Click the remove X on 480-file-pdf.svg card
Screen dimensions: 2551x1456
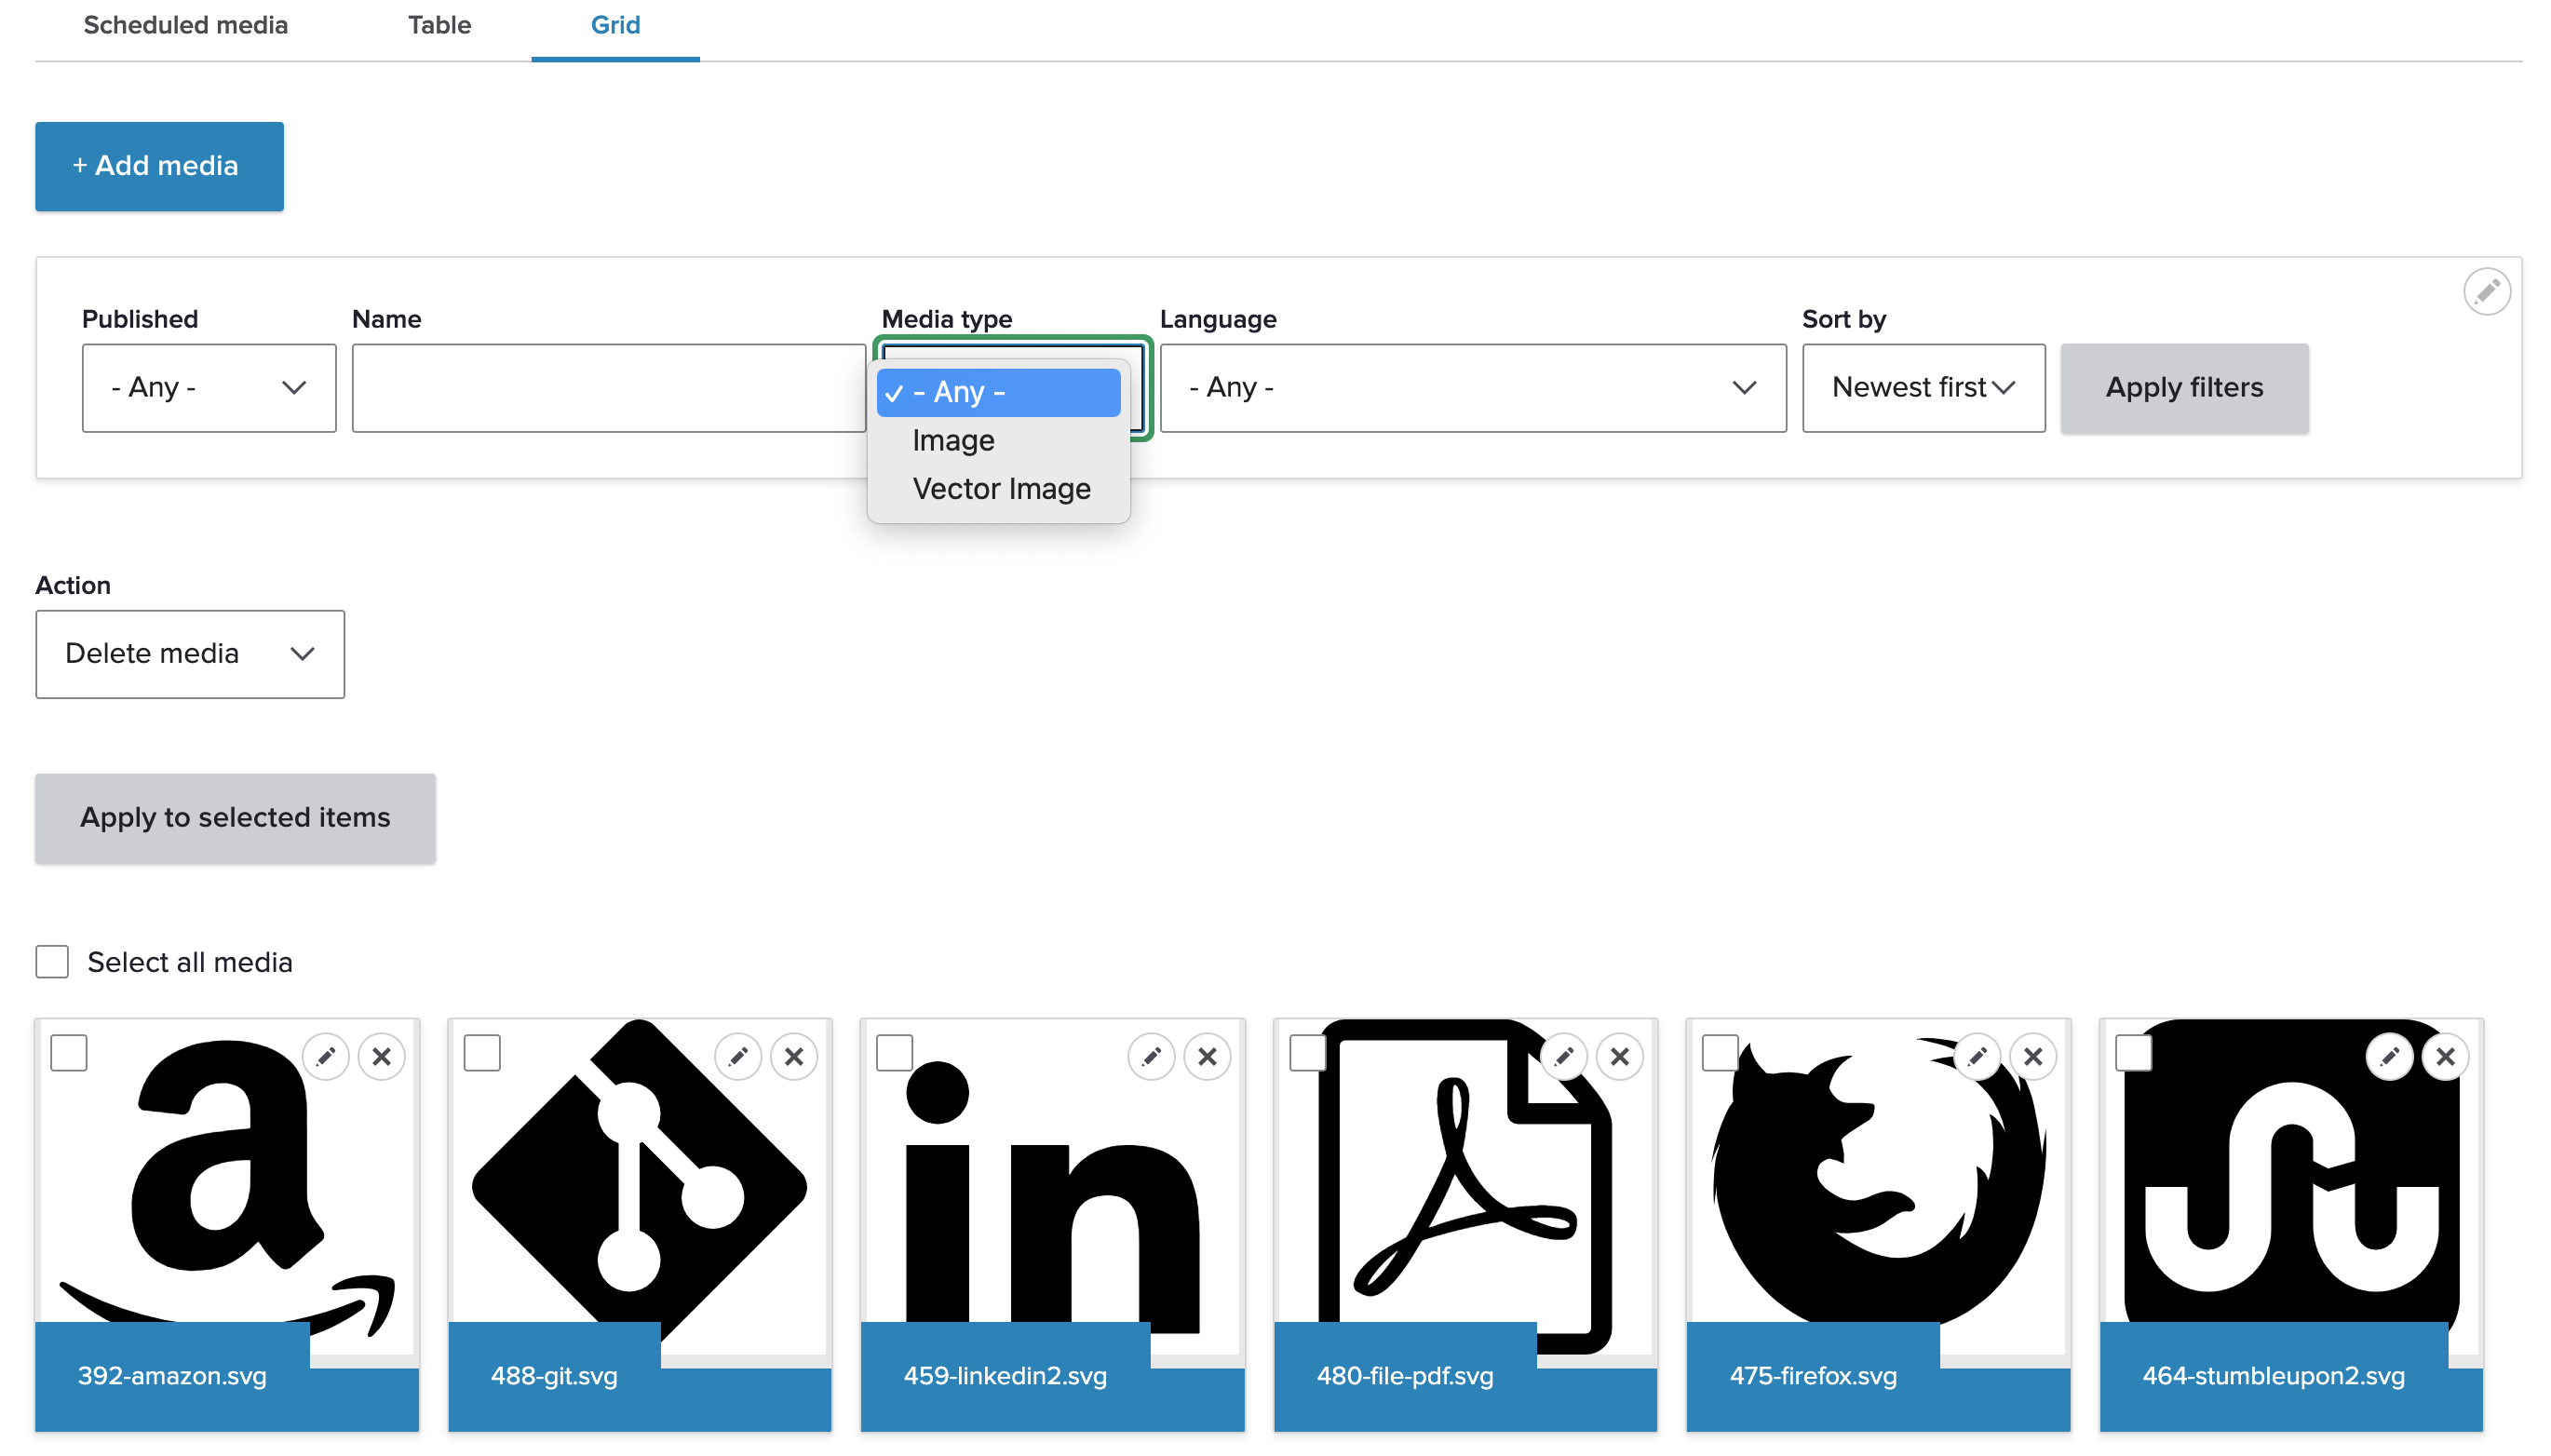point(1620,1056)
